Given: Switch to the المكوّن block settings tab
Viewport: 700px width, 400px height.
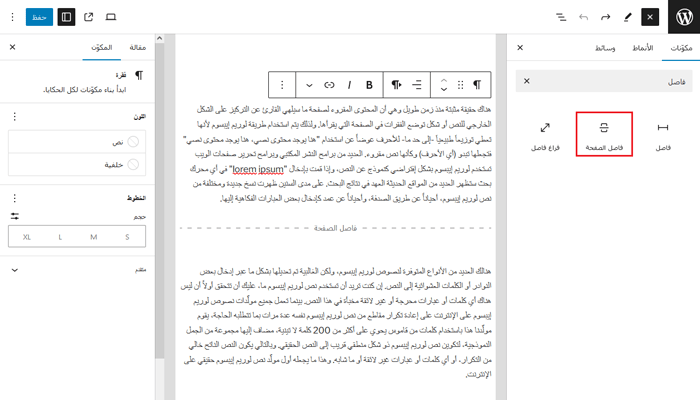Looking at the screenshot, I should tap(101, 47).
